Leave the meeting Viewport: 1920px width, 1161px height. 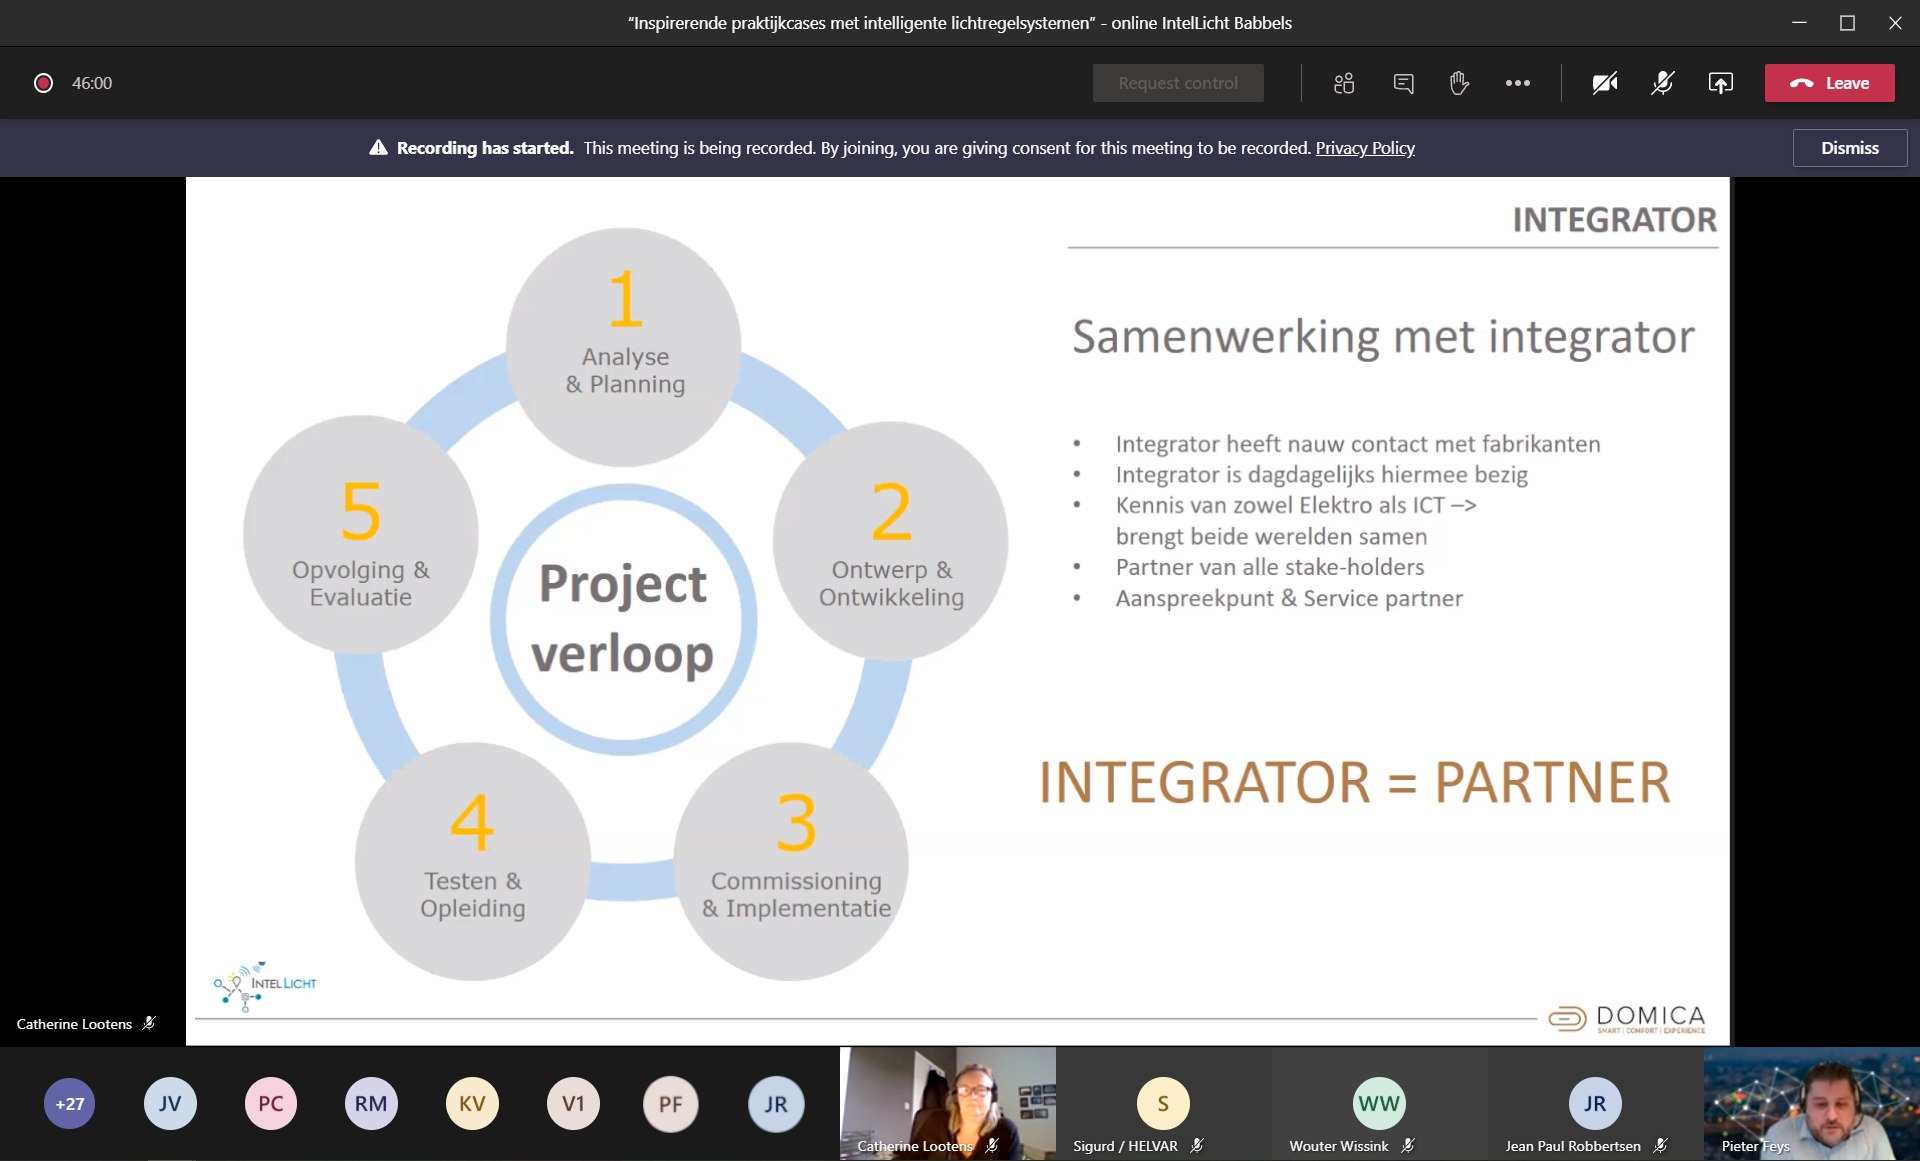(x=1829, y=83)
